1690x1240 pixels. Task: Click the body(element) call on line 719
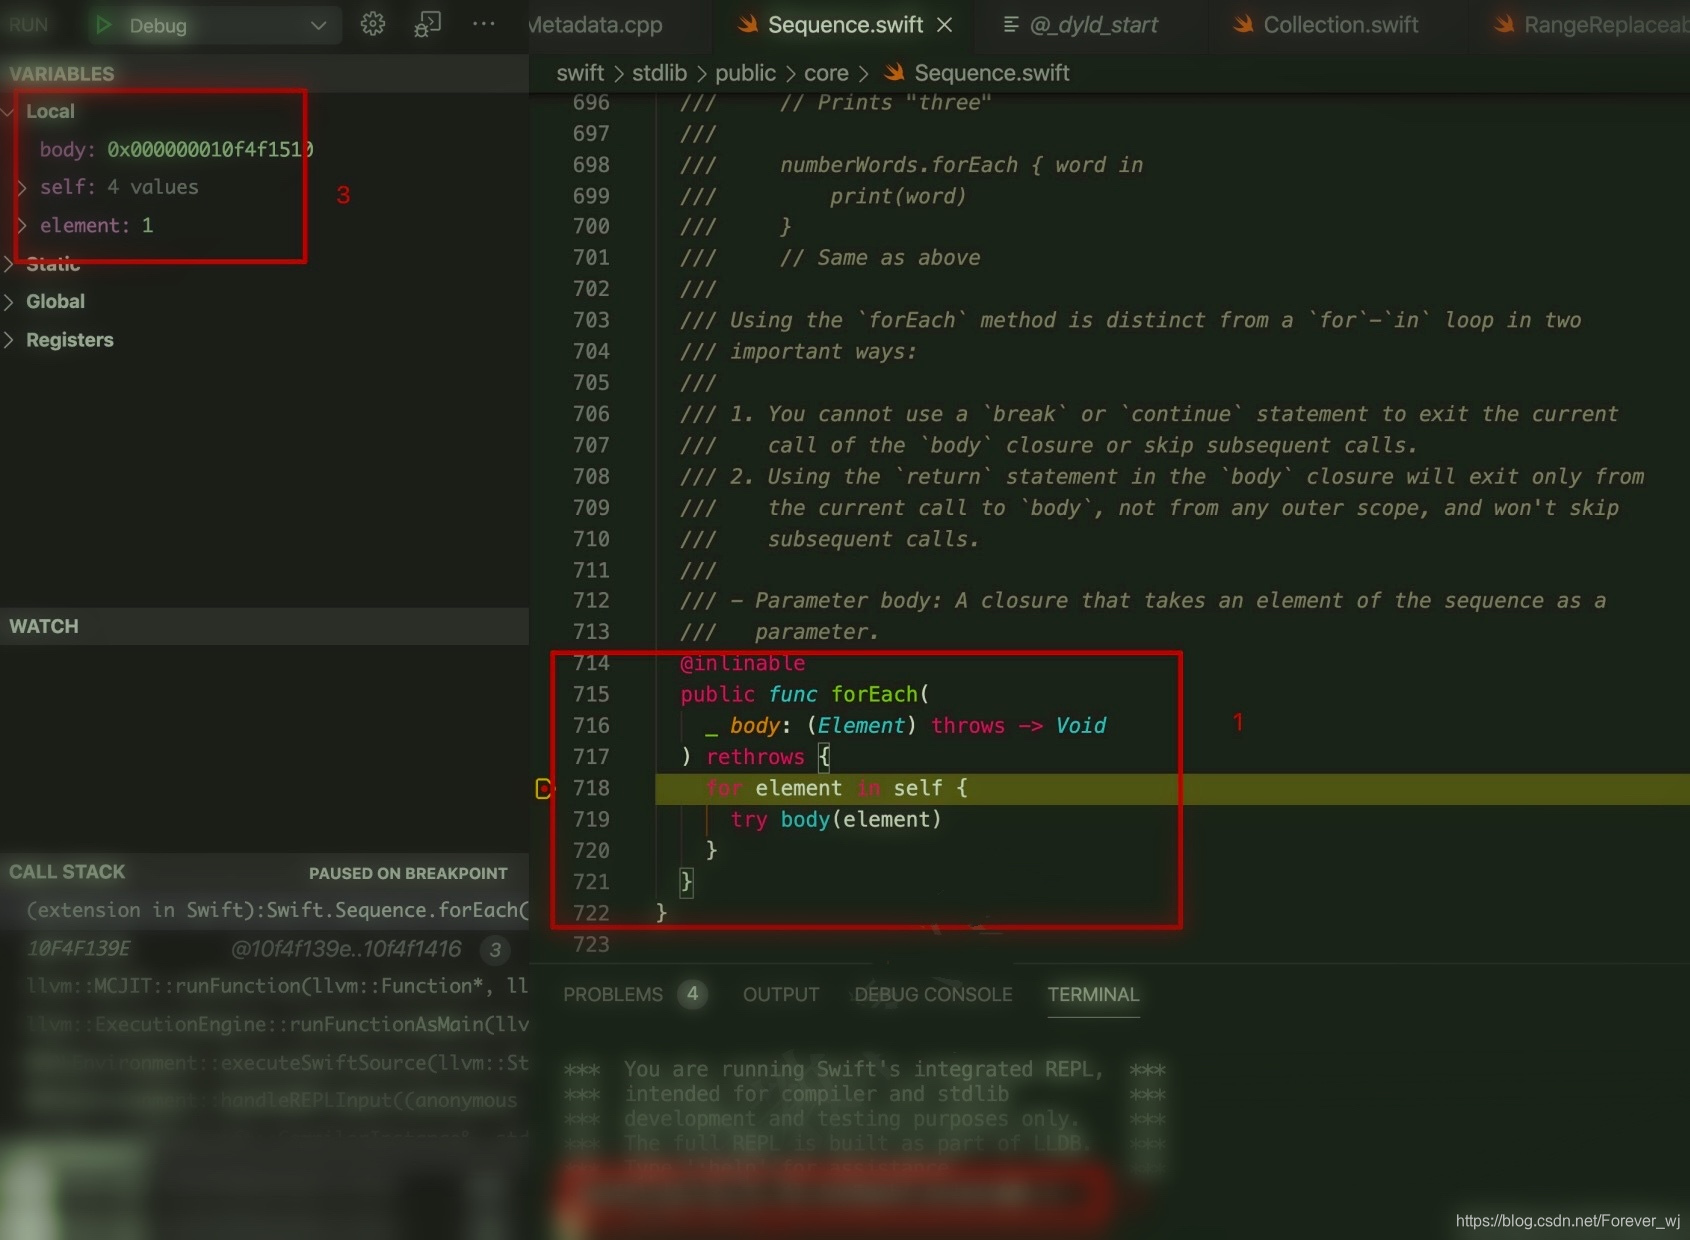(860, 820)
